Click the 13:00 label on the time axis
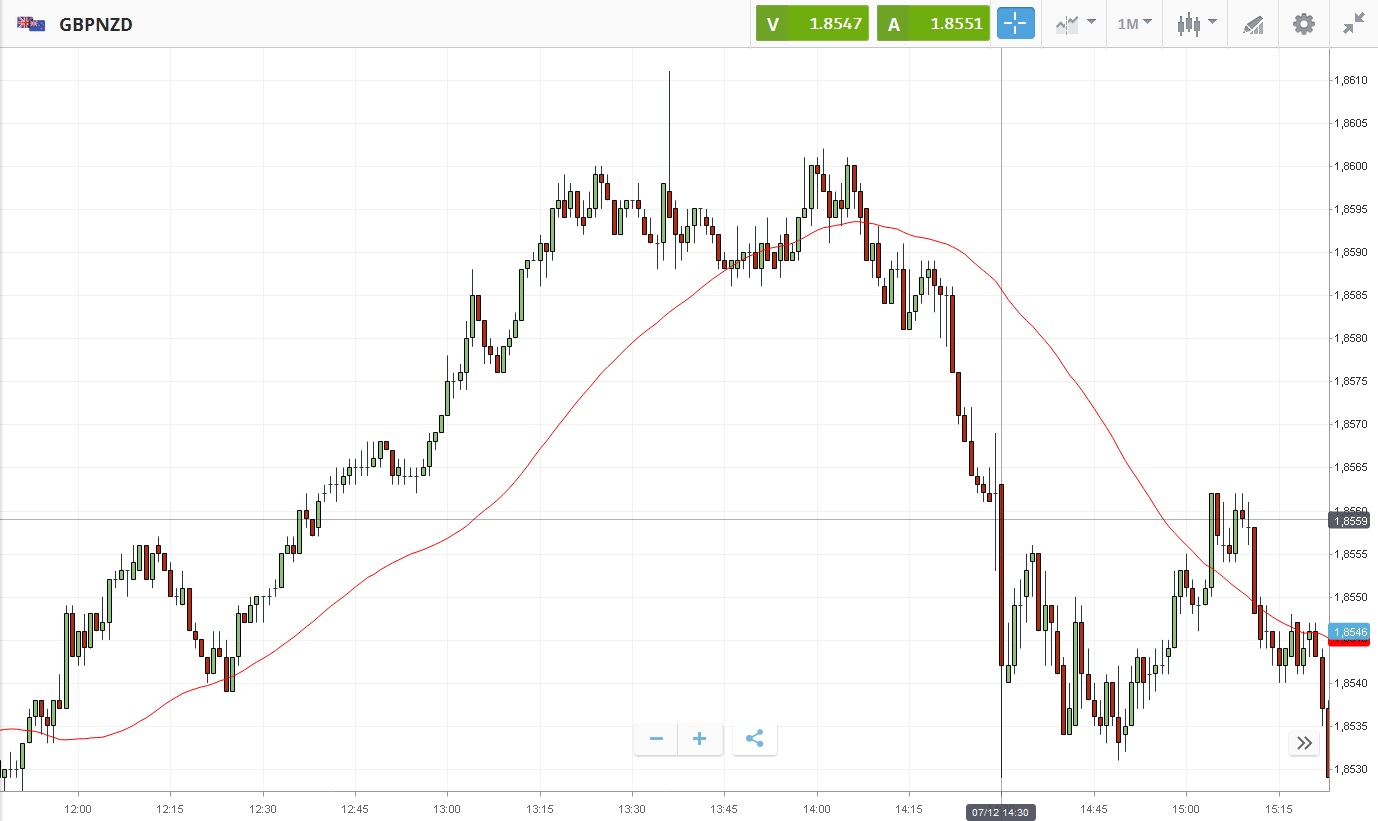 447,807
